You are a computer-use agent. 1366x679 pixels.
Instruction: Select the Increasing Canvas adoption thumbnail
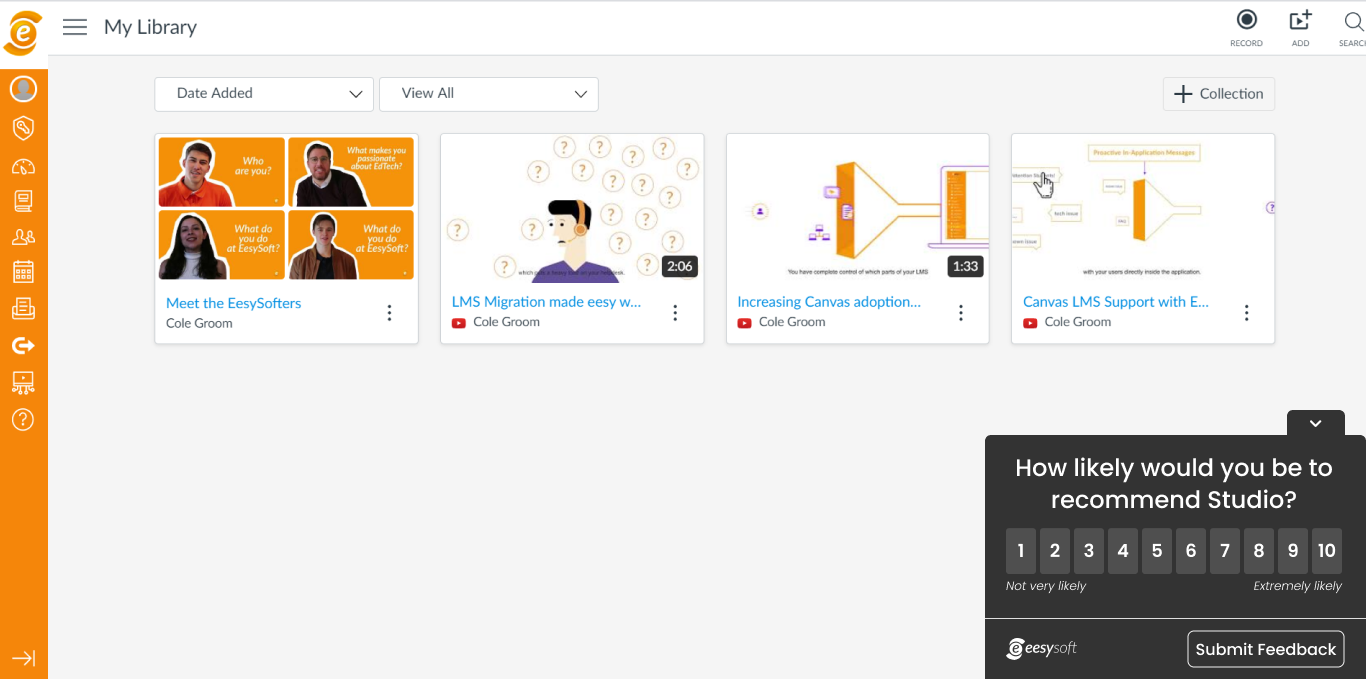858,208
